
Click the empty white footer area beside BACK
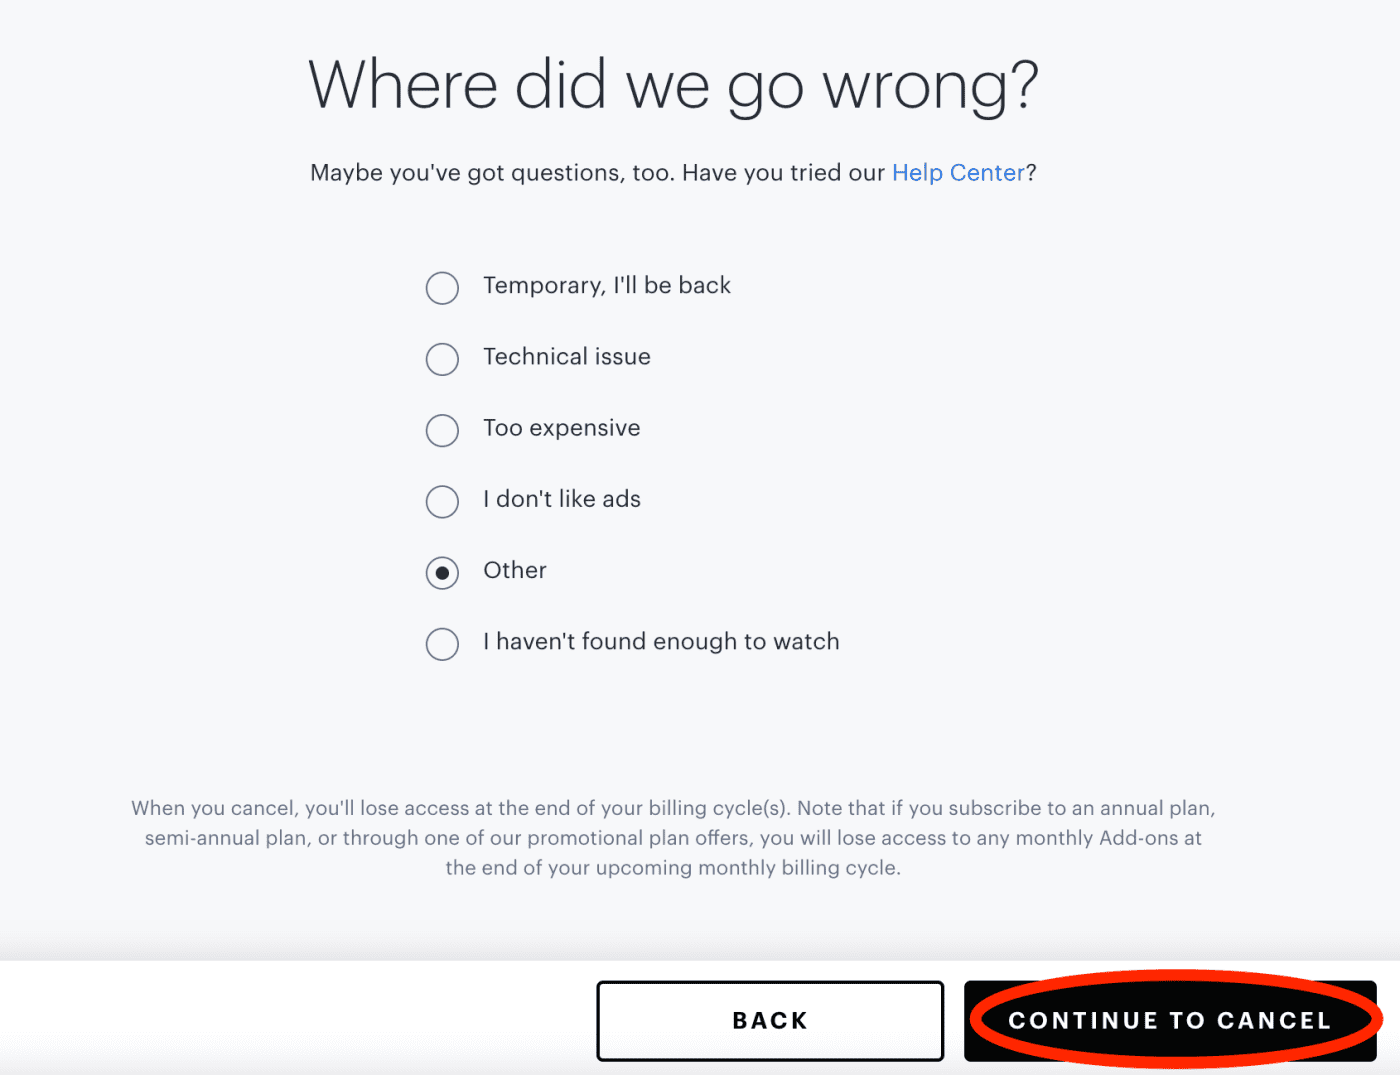(x=300, y=1020)
